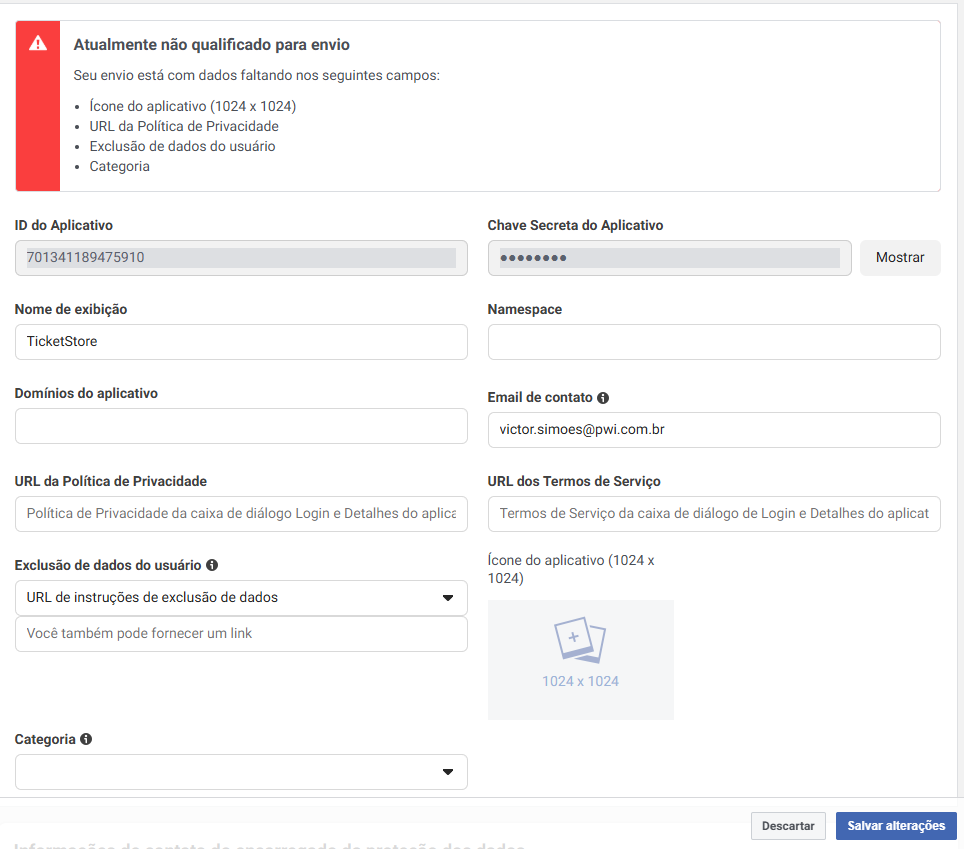
Task: Click URL da Política de Privacidade field
Action: click(241, 514)
